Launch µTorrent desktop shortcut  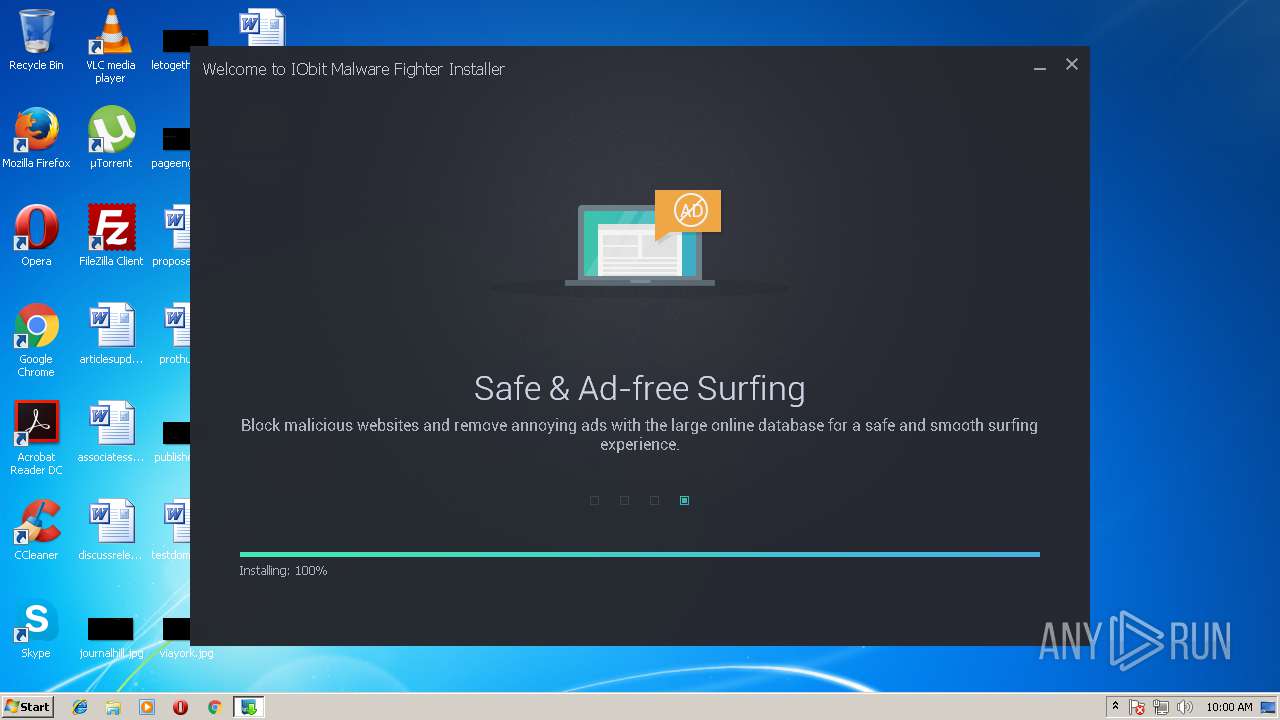point(110,137)
